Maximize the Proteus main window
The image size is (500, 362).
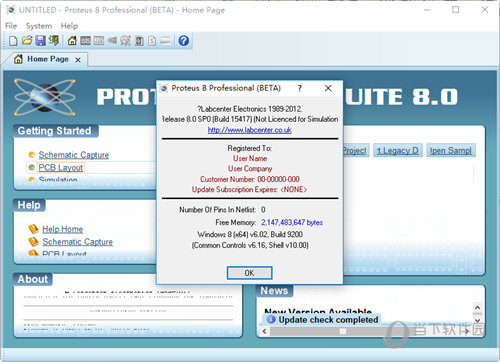(x=455, y=10)
